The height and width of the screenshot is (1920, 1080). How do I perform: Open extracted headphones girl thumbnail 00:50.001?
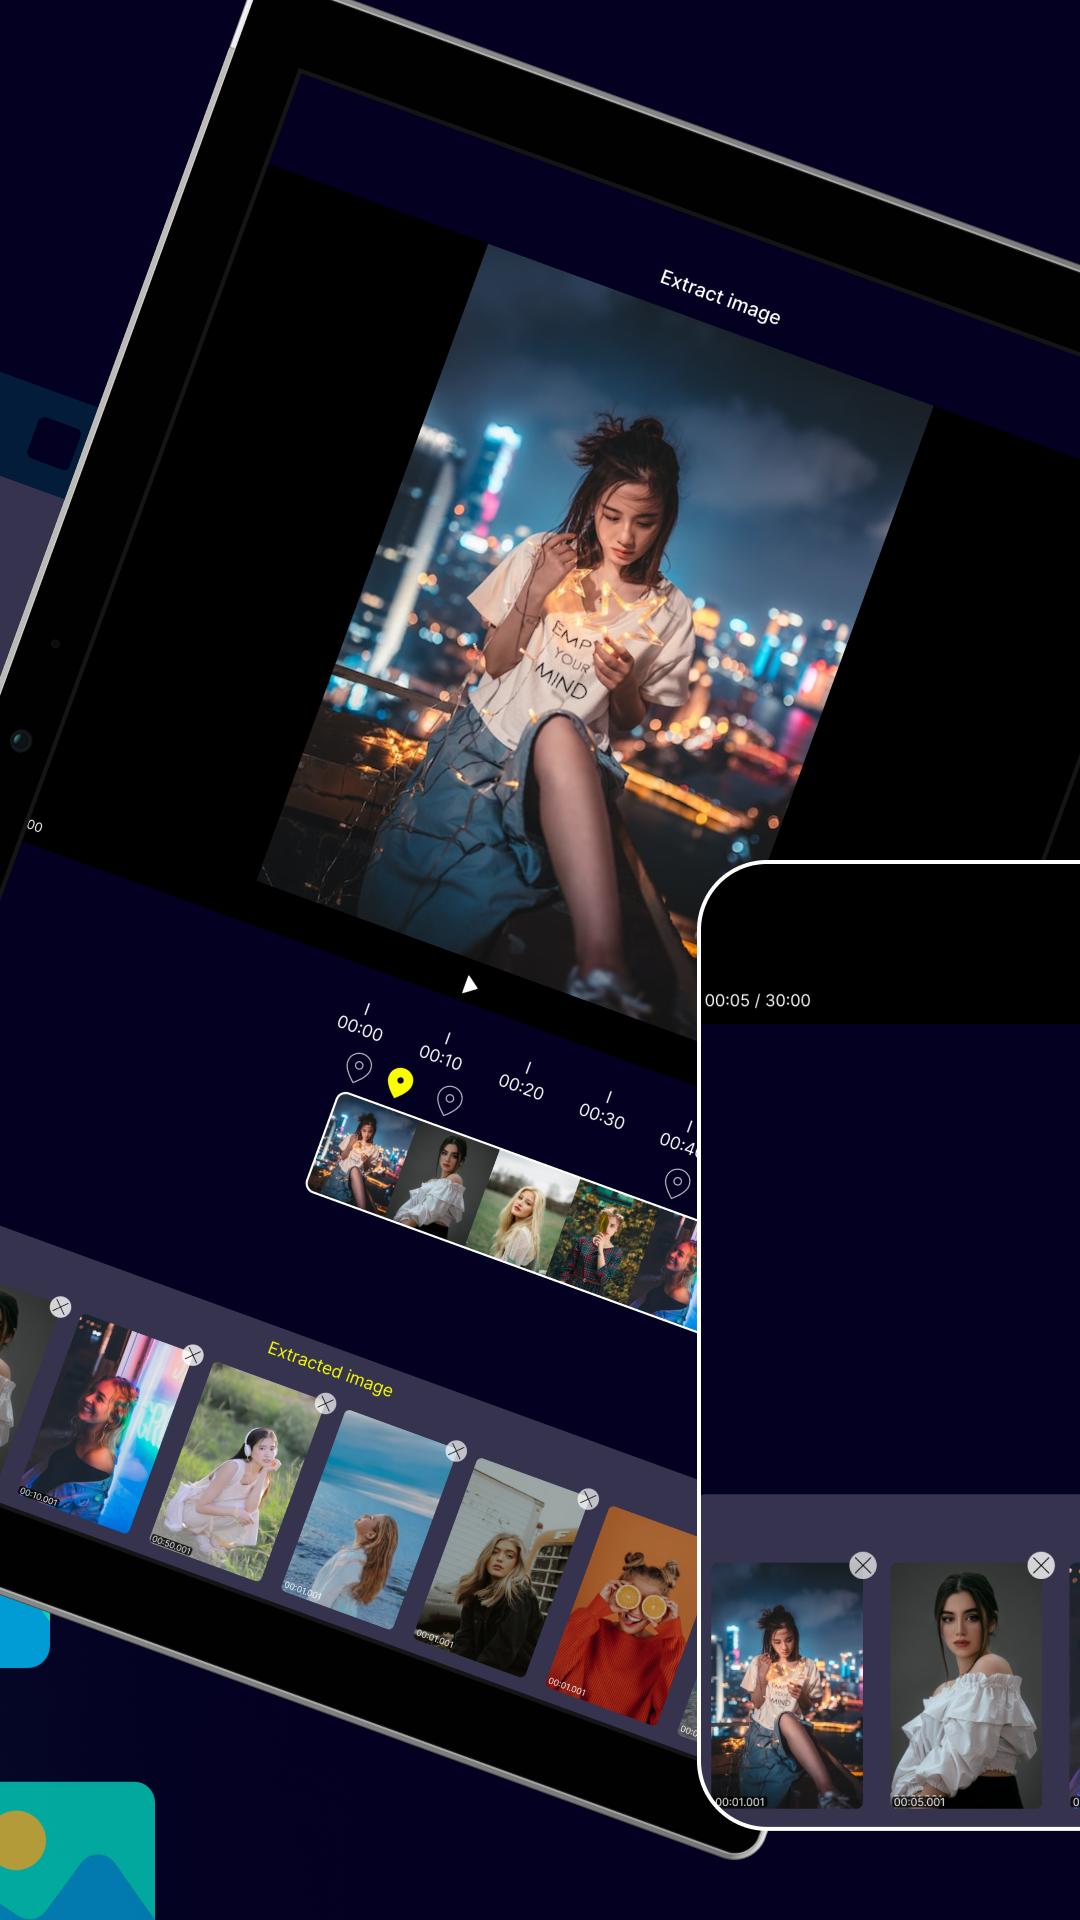236,1472
